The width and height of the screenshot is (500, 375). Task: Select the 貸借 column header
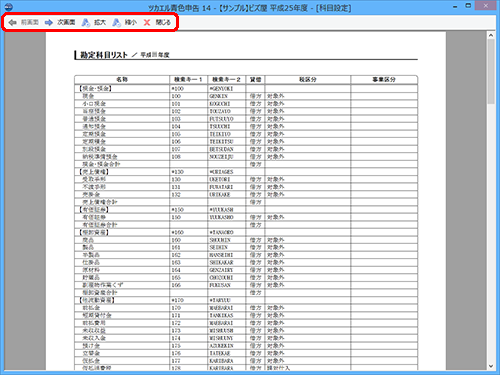pyautogui.click(x=256, y=79)
